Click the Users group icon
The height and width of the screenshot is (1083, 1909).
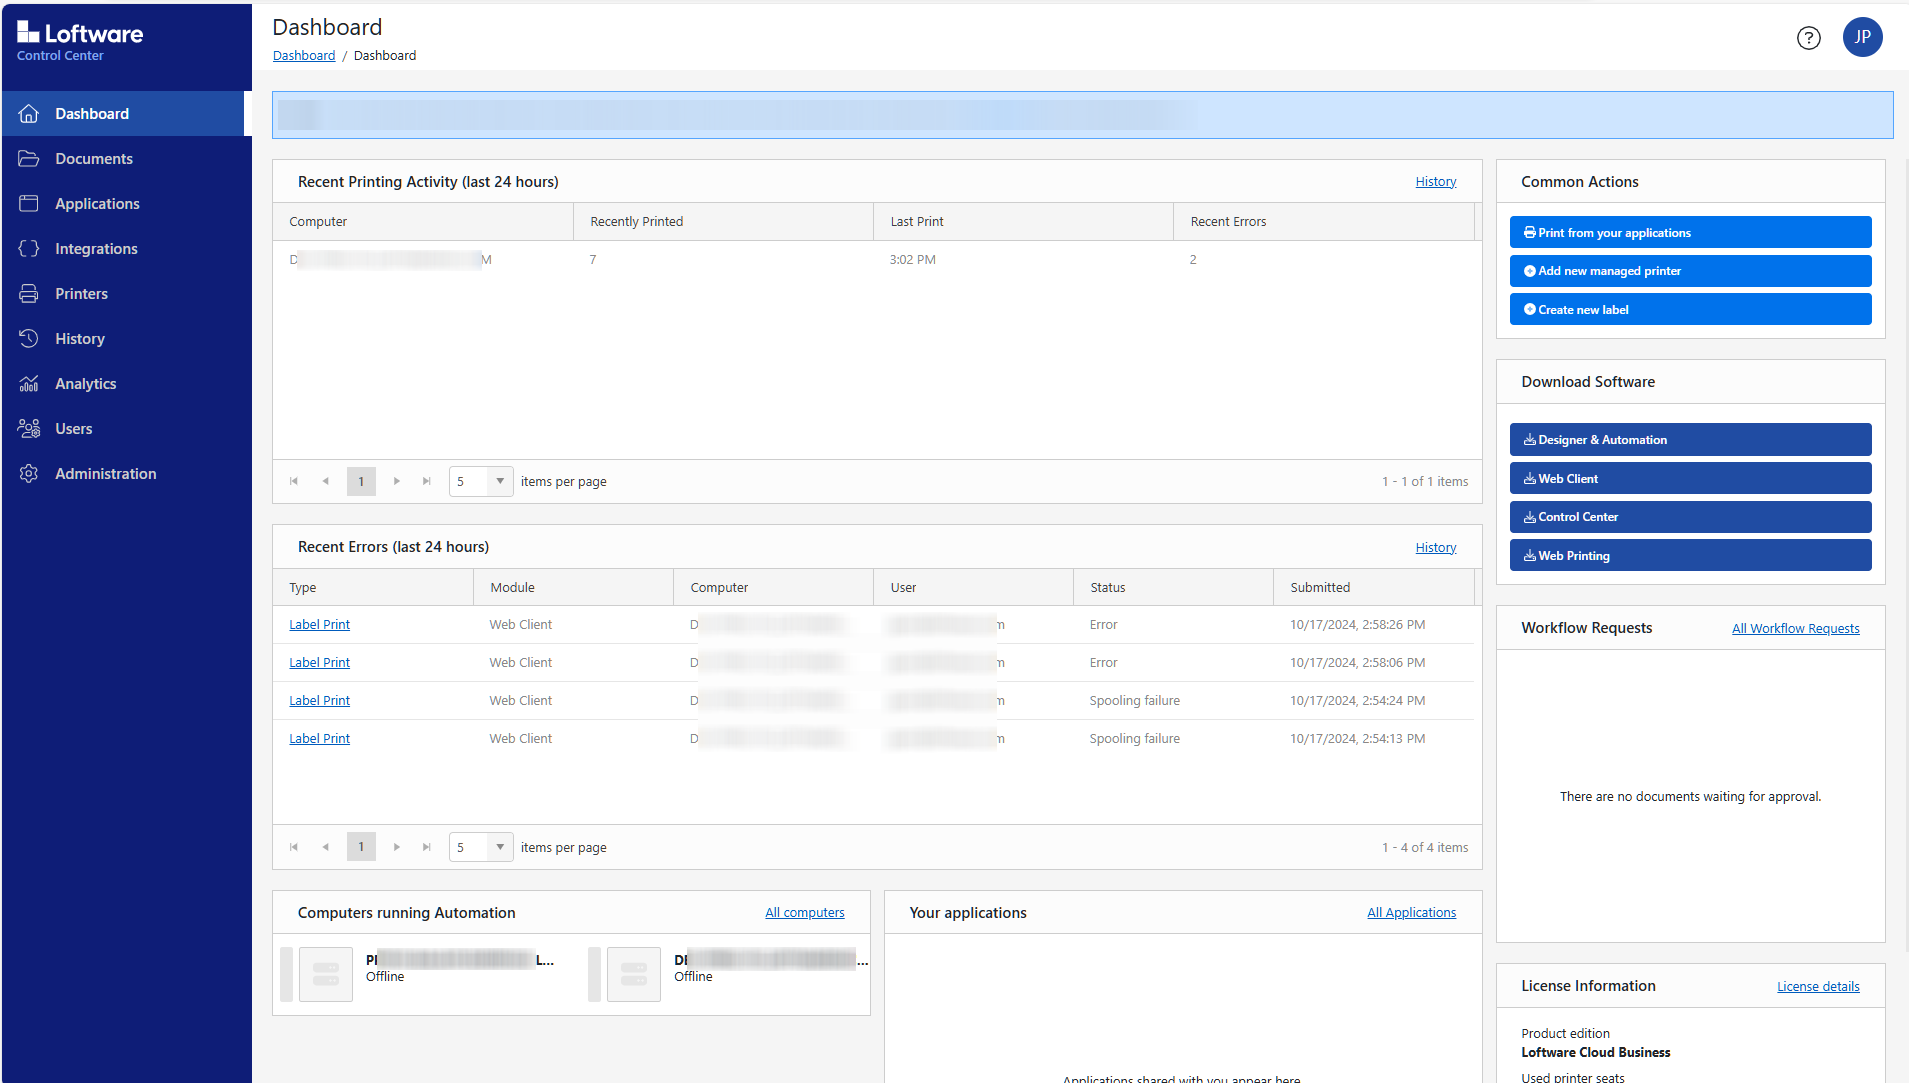29,429
